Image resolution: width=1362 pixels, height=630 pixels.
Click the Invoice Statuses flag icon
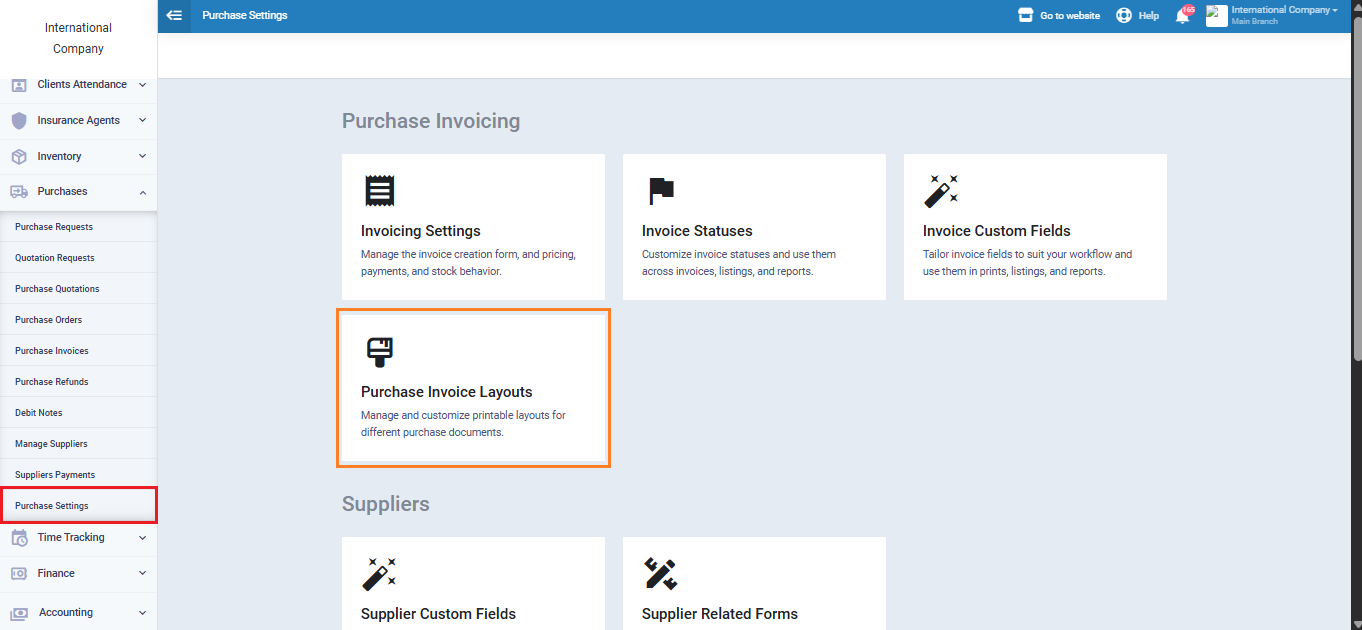660,190
